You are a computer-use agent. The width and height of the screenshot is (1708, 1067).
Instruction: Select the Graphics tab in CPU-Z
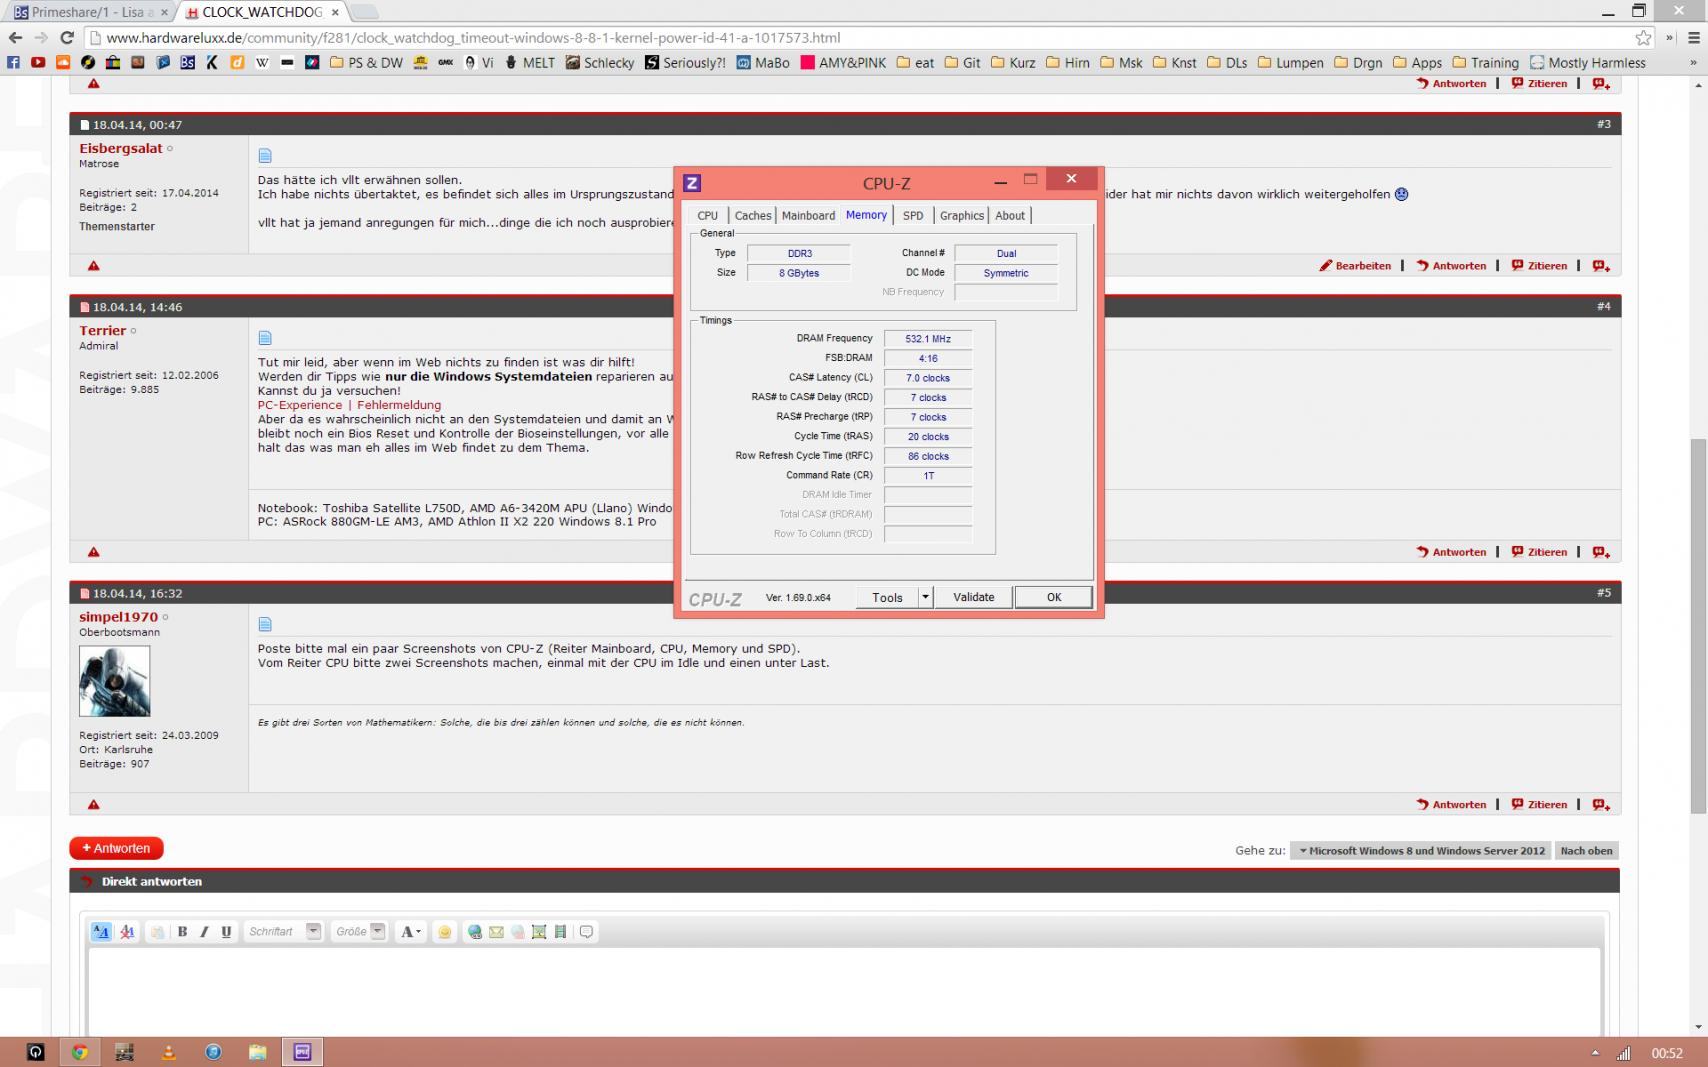coord(962,216)
